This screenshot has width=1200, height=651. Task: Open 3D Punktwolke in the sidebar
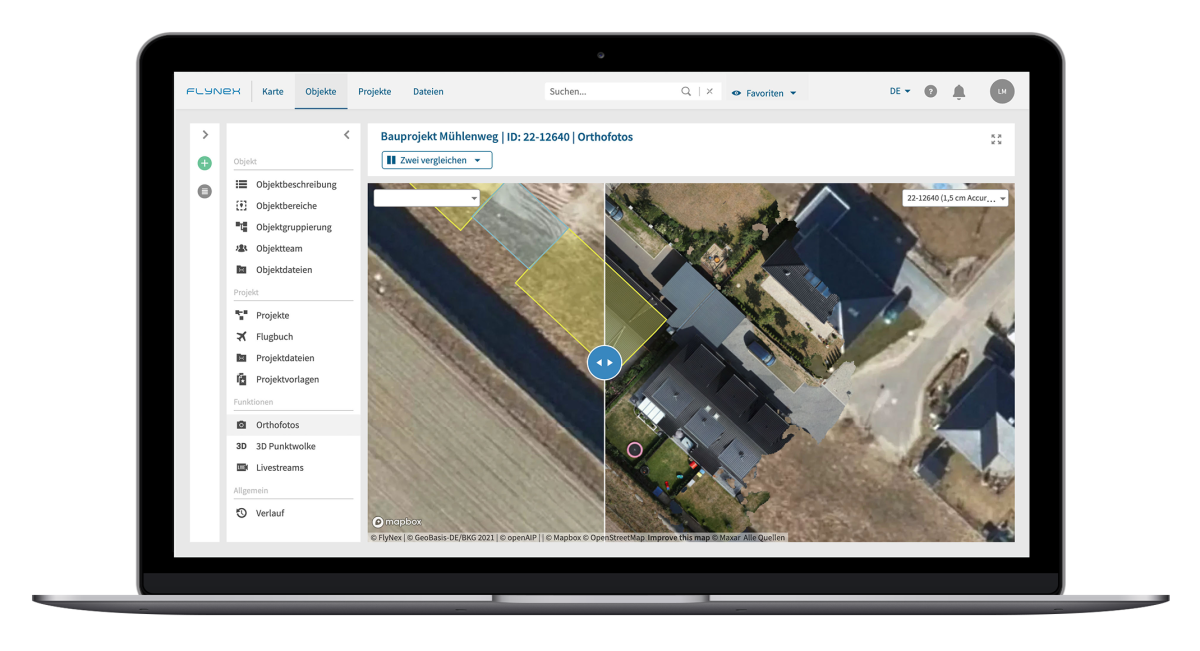[x=285, y=446]
